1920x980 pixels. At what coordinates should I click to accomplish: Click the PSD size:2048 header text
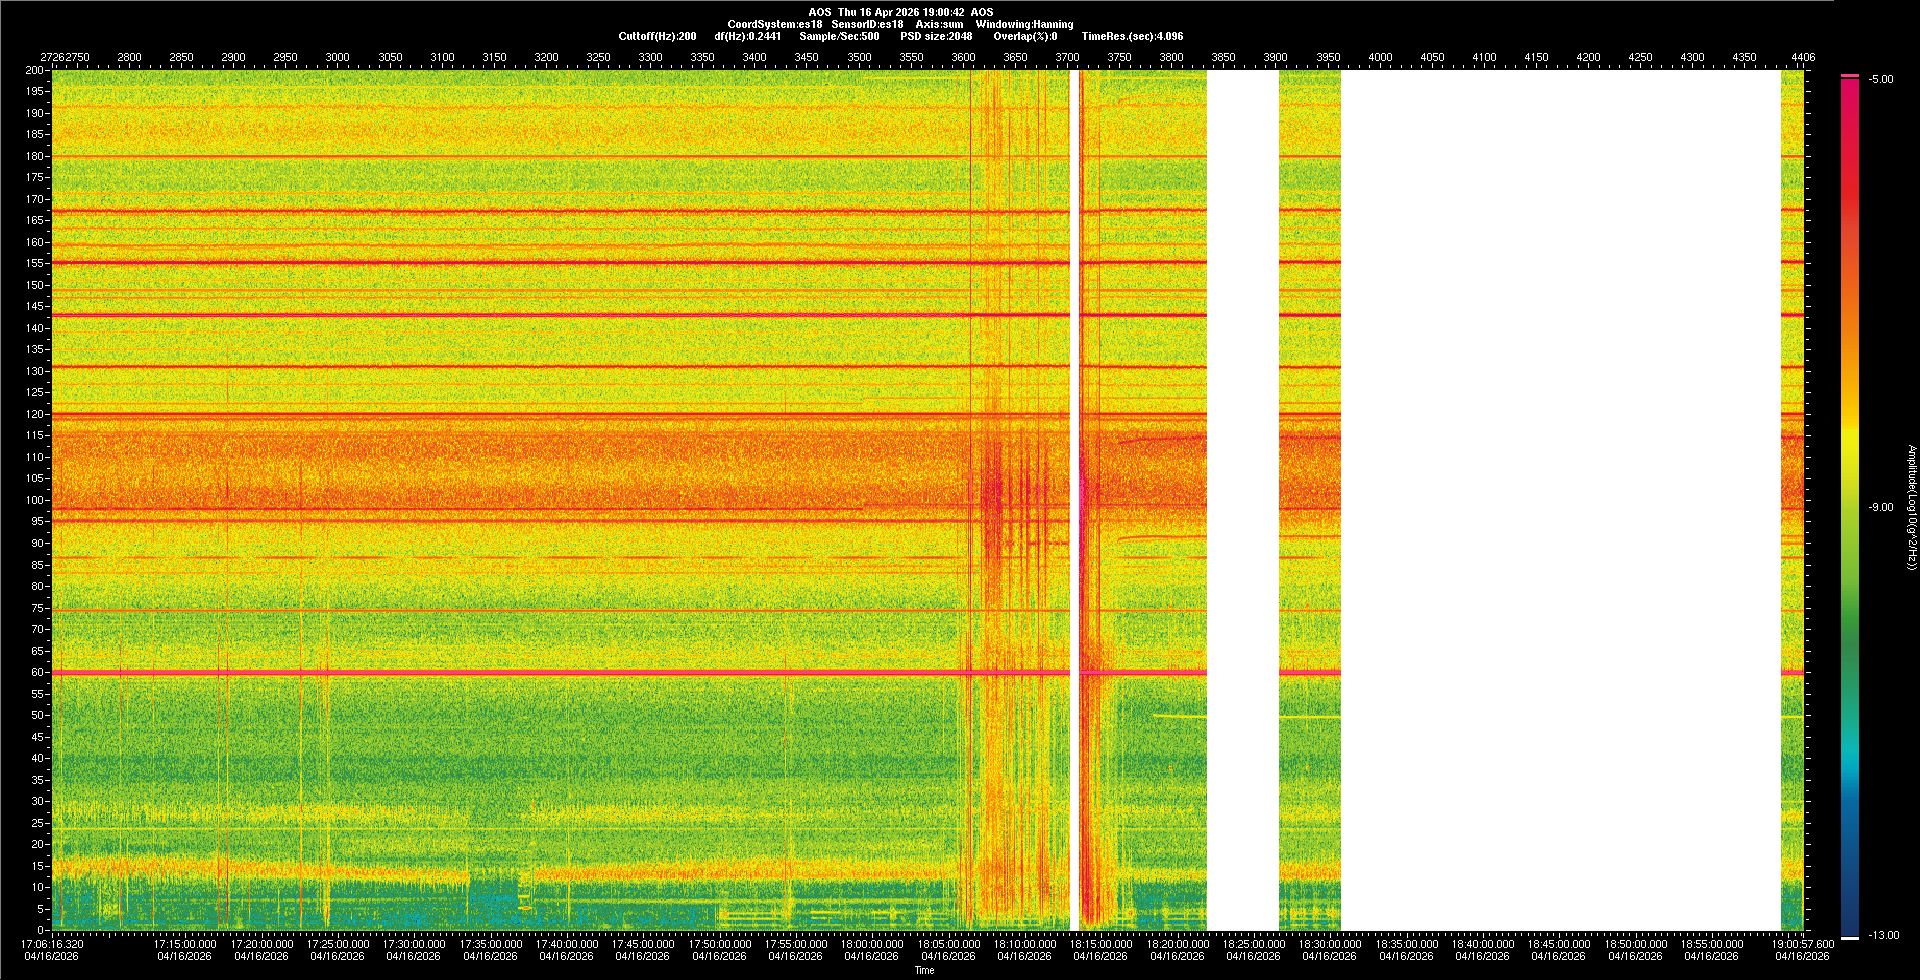click(936, 36)
